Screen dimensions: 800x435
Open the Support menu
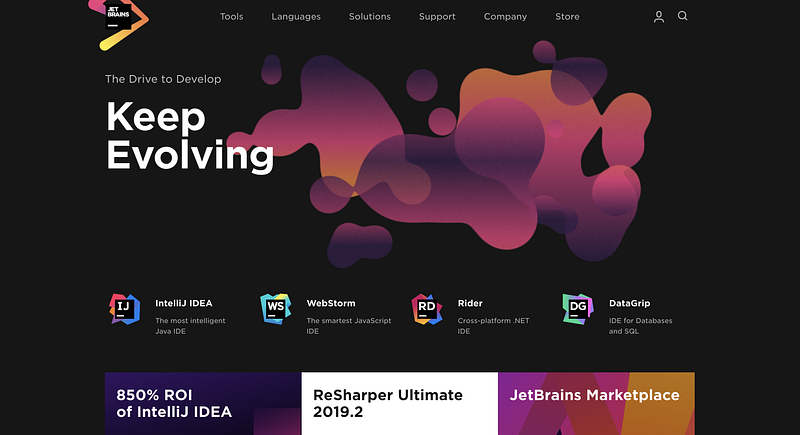click(x=437, y=17)
